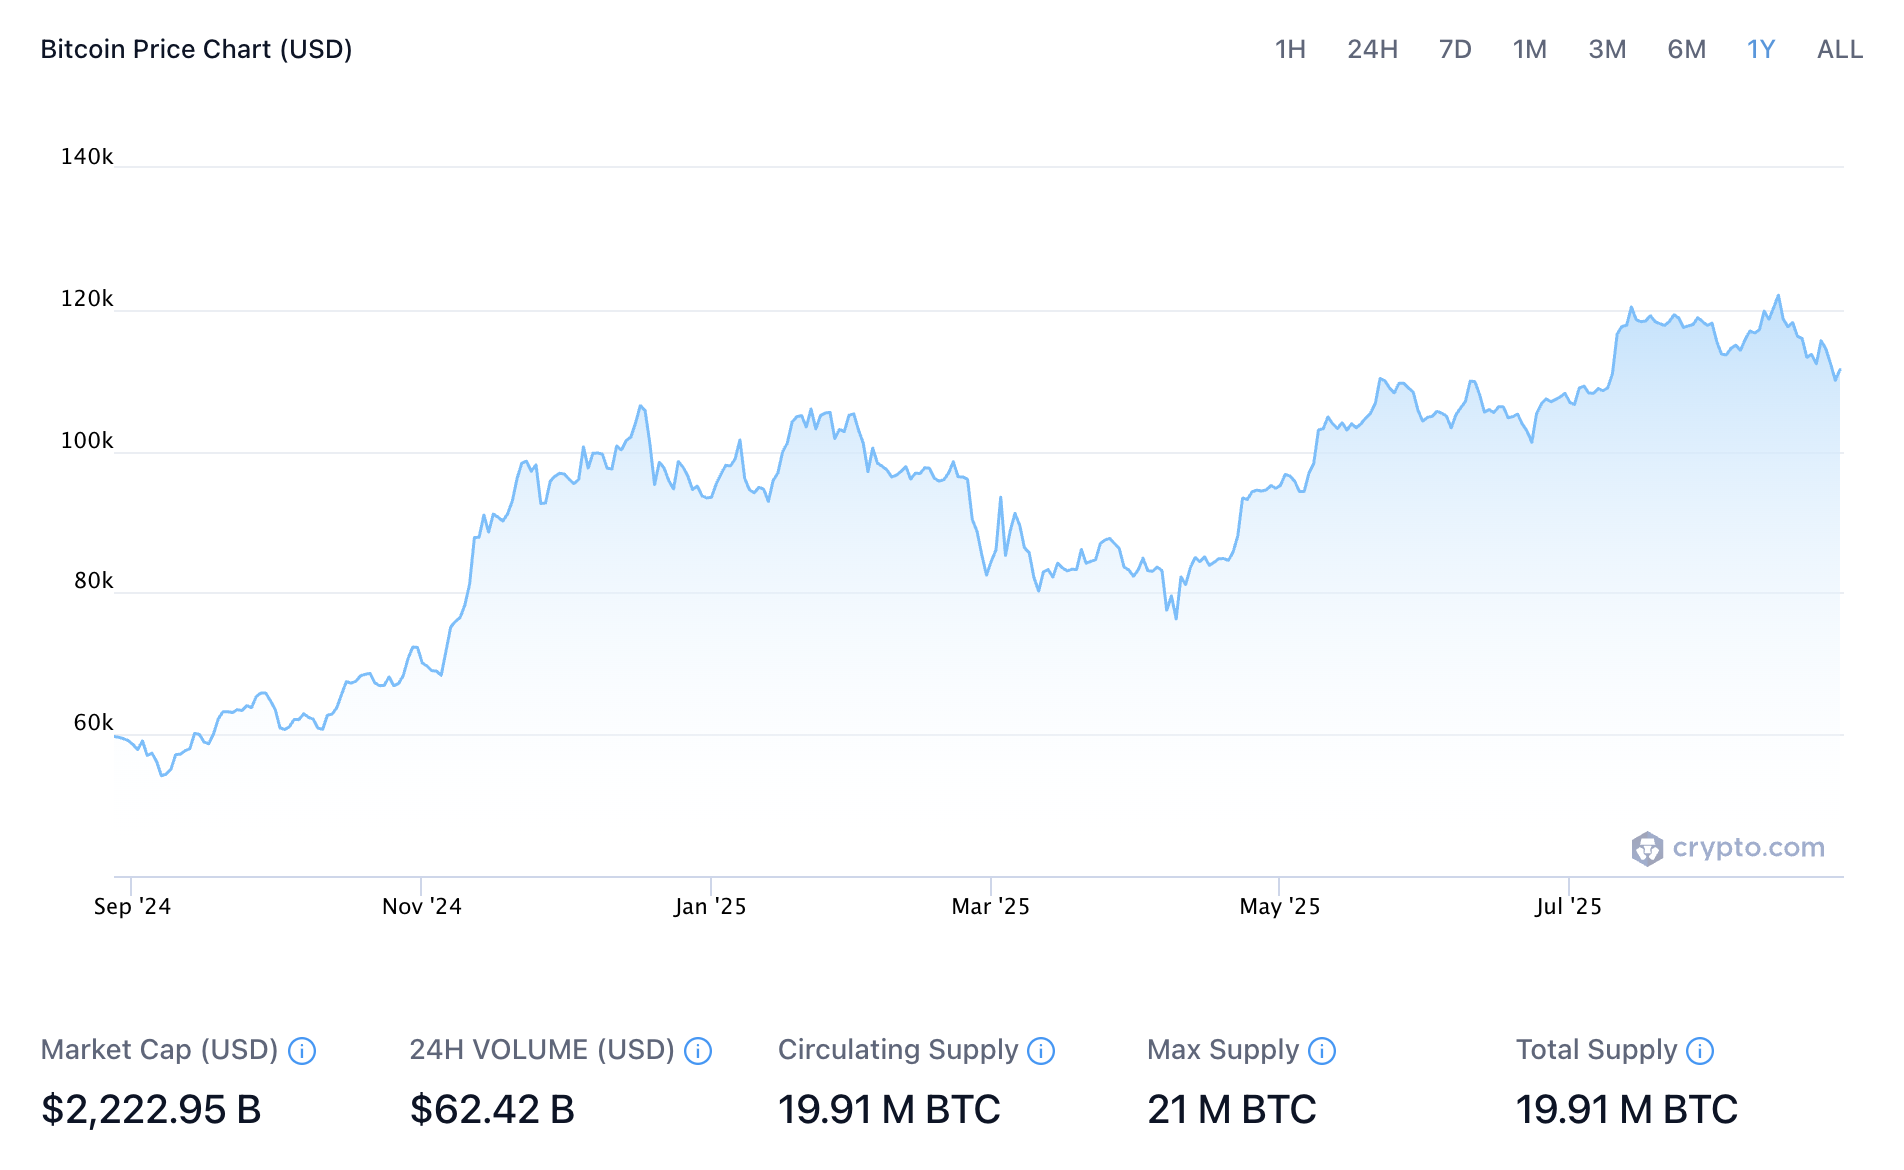
Task: Select the 24H time range
Action: tap(1372, 49)
